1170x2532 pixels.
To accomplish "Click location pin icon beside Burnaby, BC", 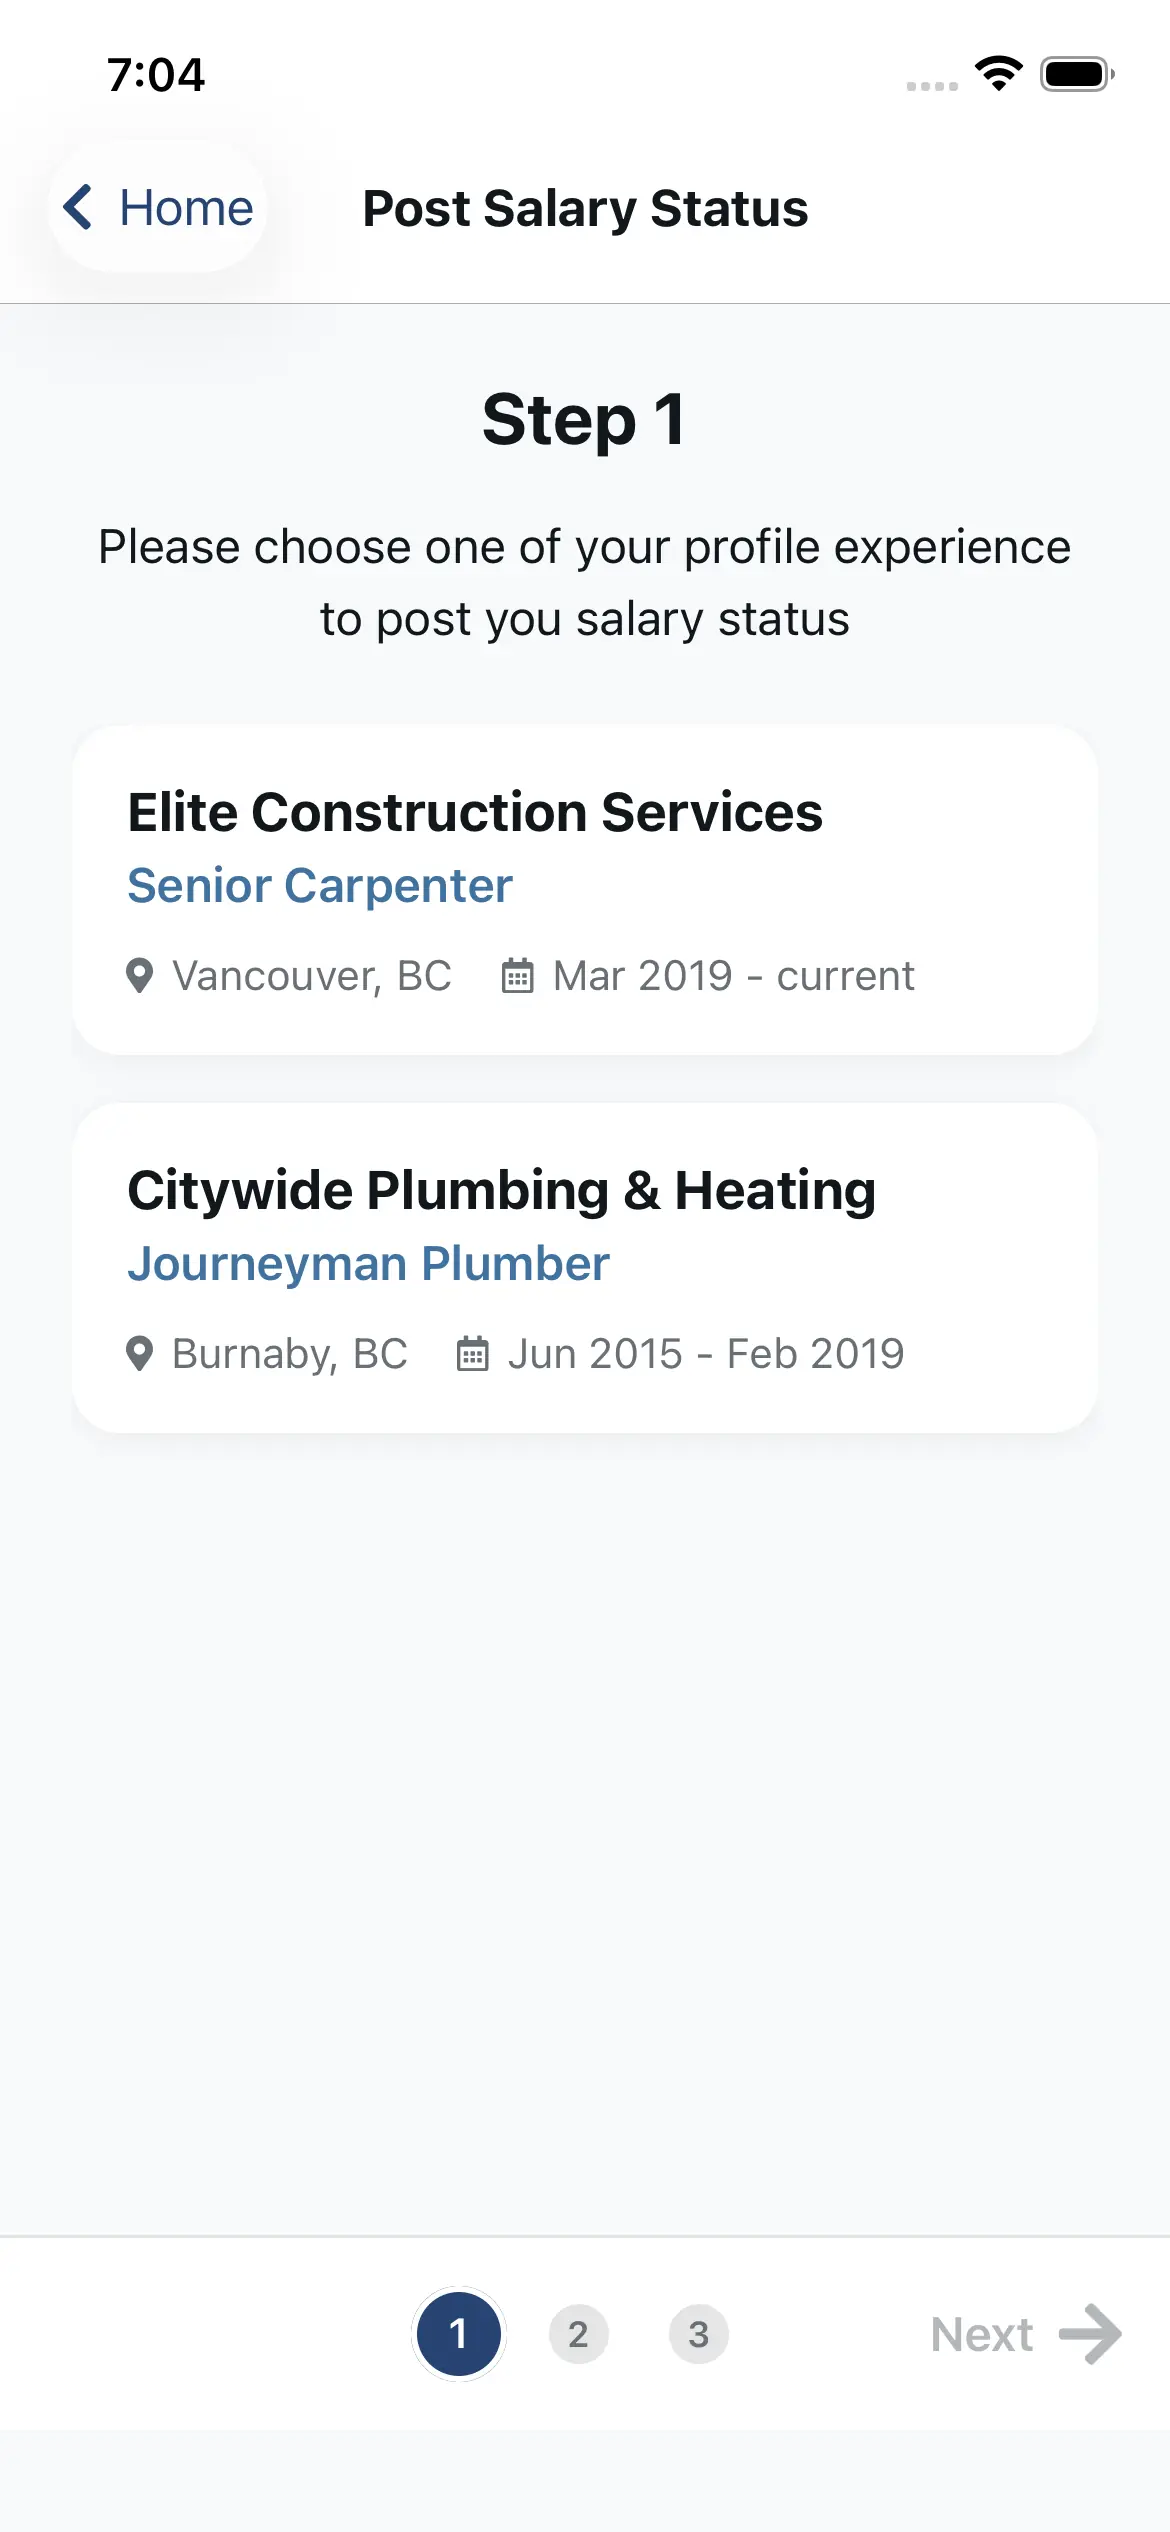I will (x=140, y=1354).
